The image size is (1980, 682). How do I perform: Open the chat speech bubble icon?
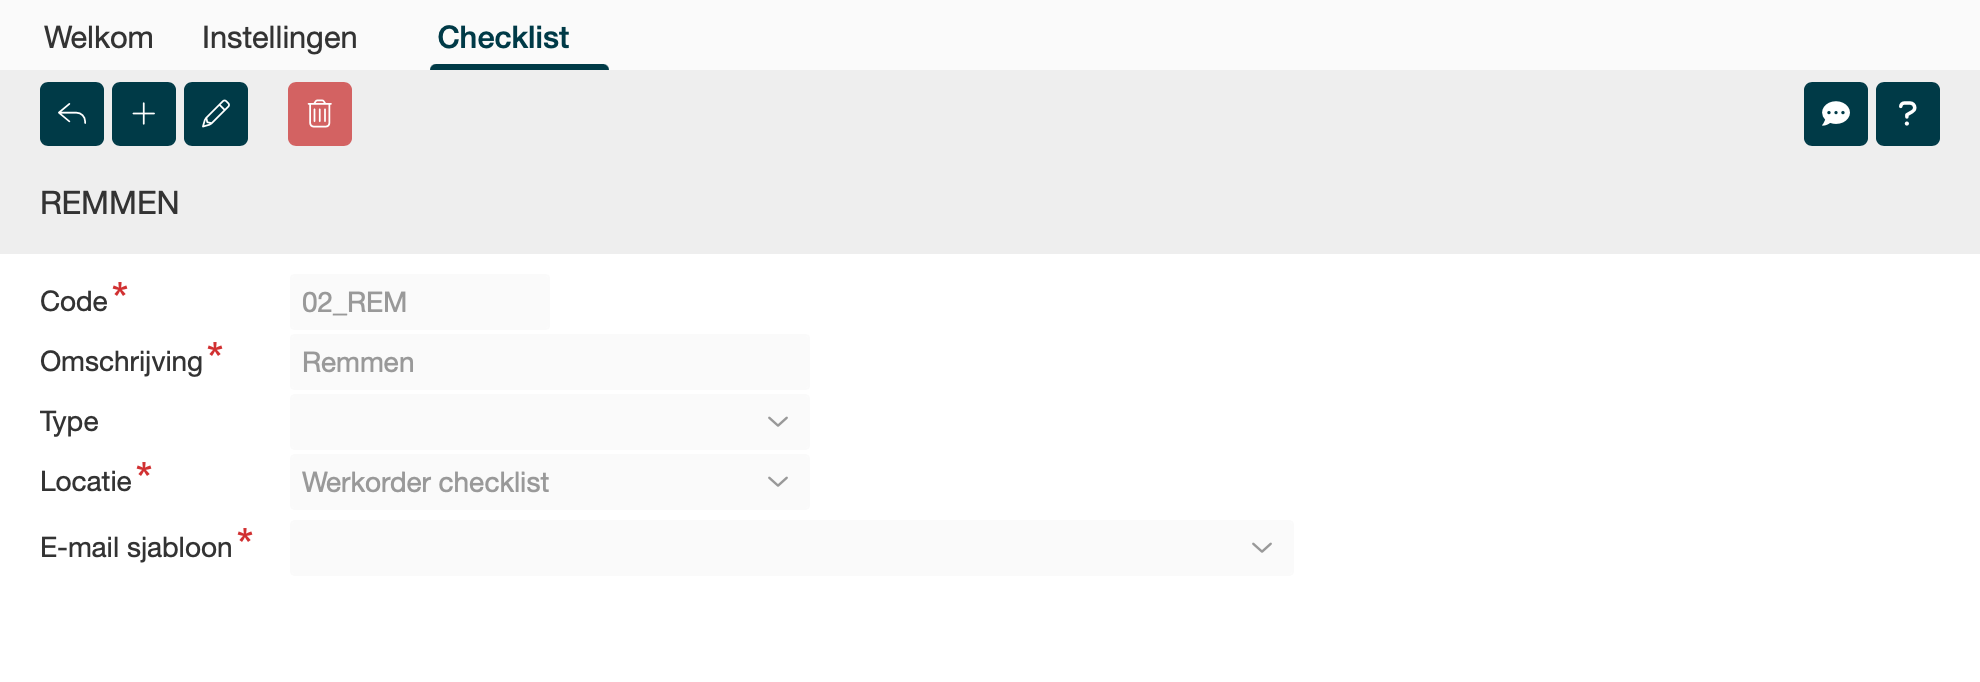1835,114
